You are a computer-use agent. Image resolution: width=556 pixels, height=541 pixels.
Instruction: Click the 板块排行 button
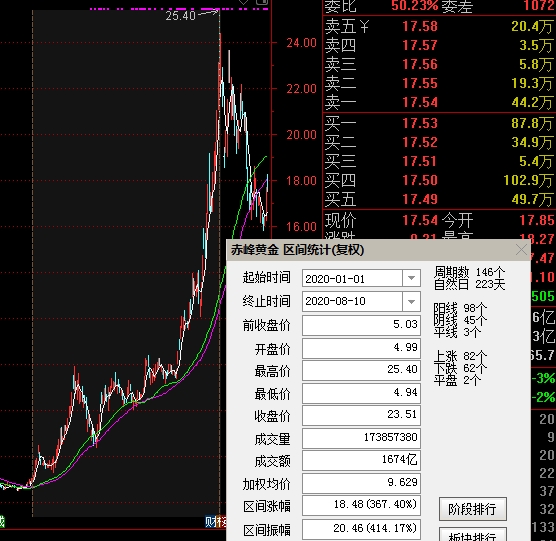click(x=473, y=535)
